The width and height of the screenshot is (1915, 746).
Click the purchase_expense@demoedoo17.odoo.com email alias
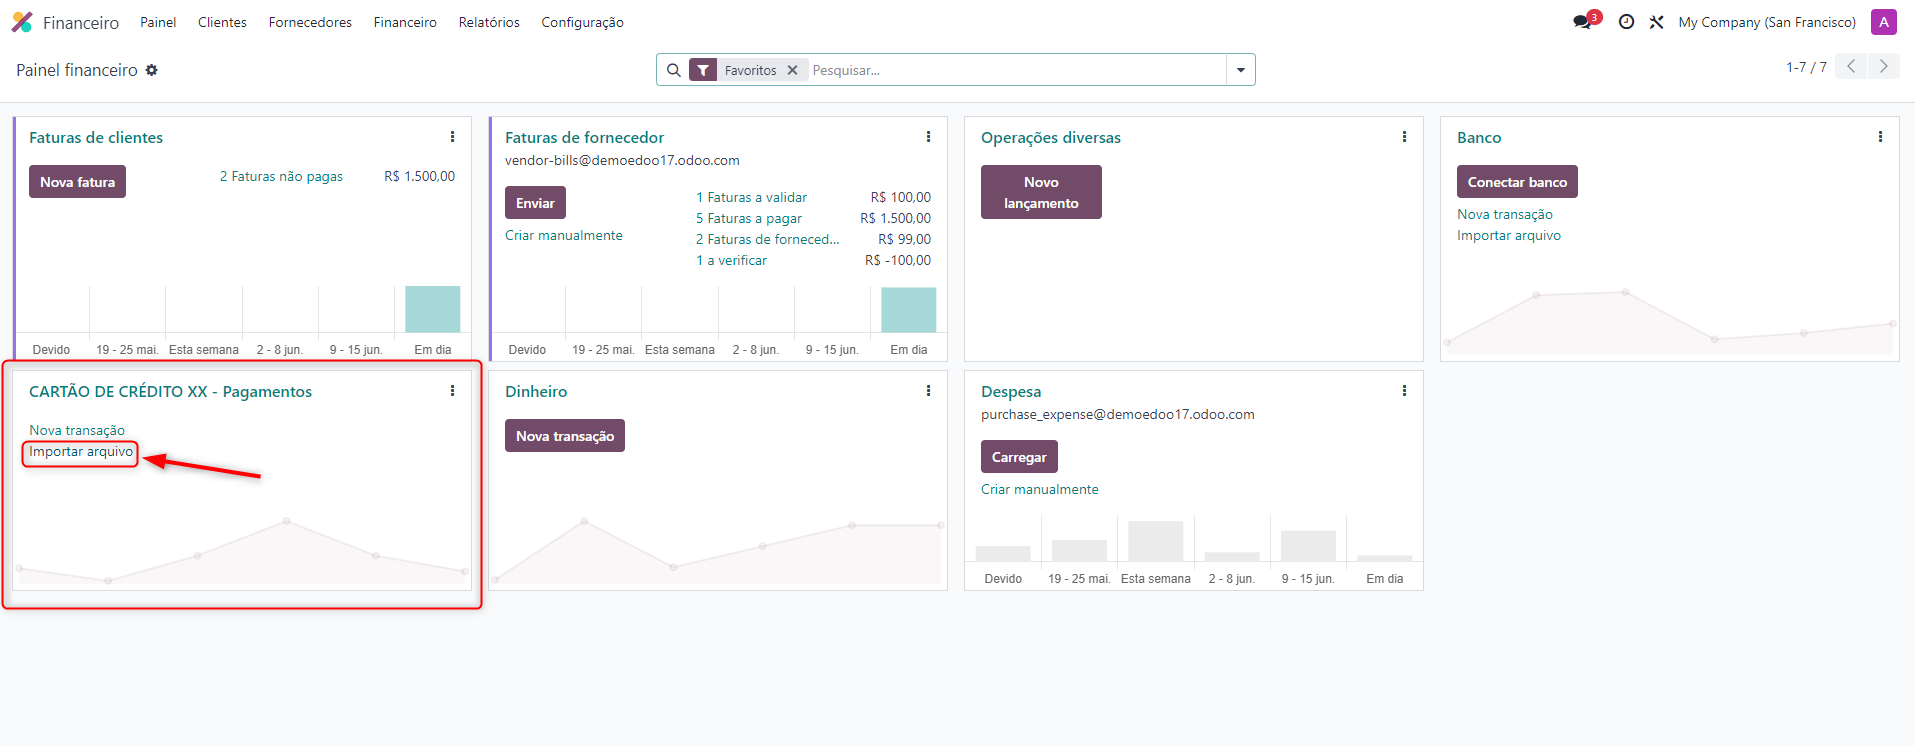pyautogui.click(x=1117, y=415)
